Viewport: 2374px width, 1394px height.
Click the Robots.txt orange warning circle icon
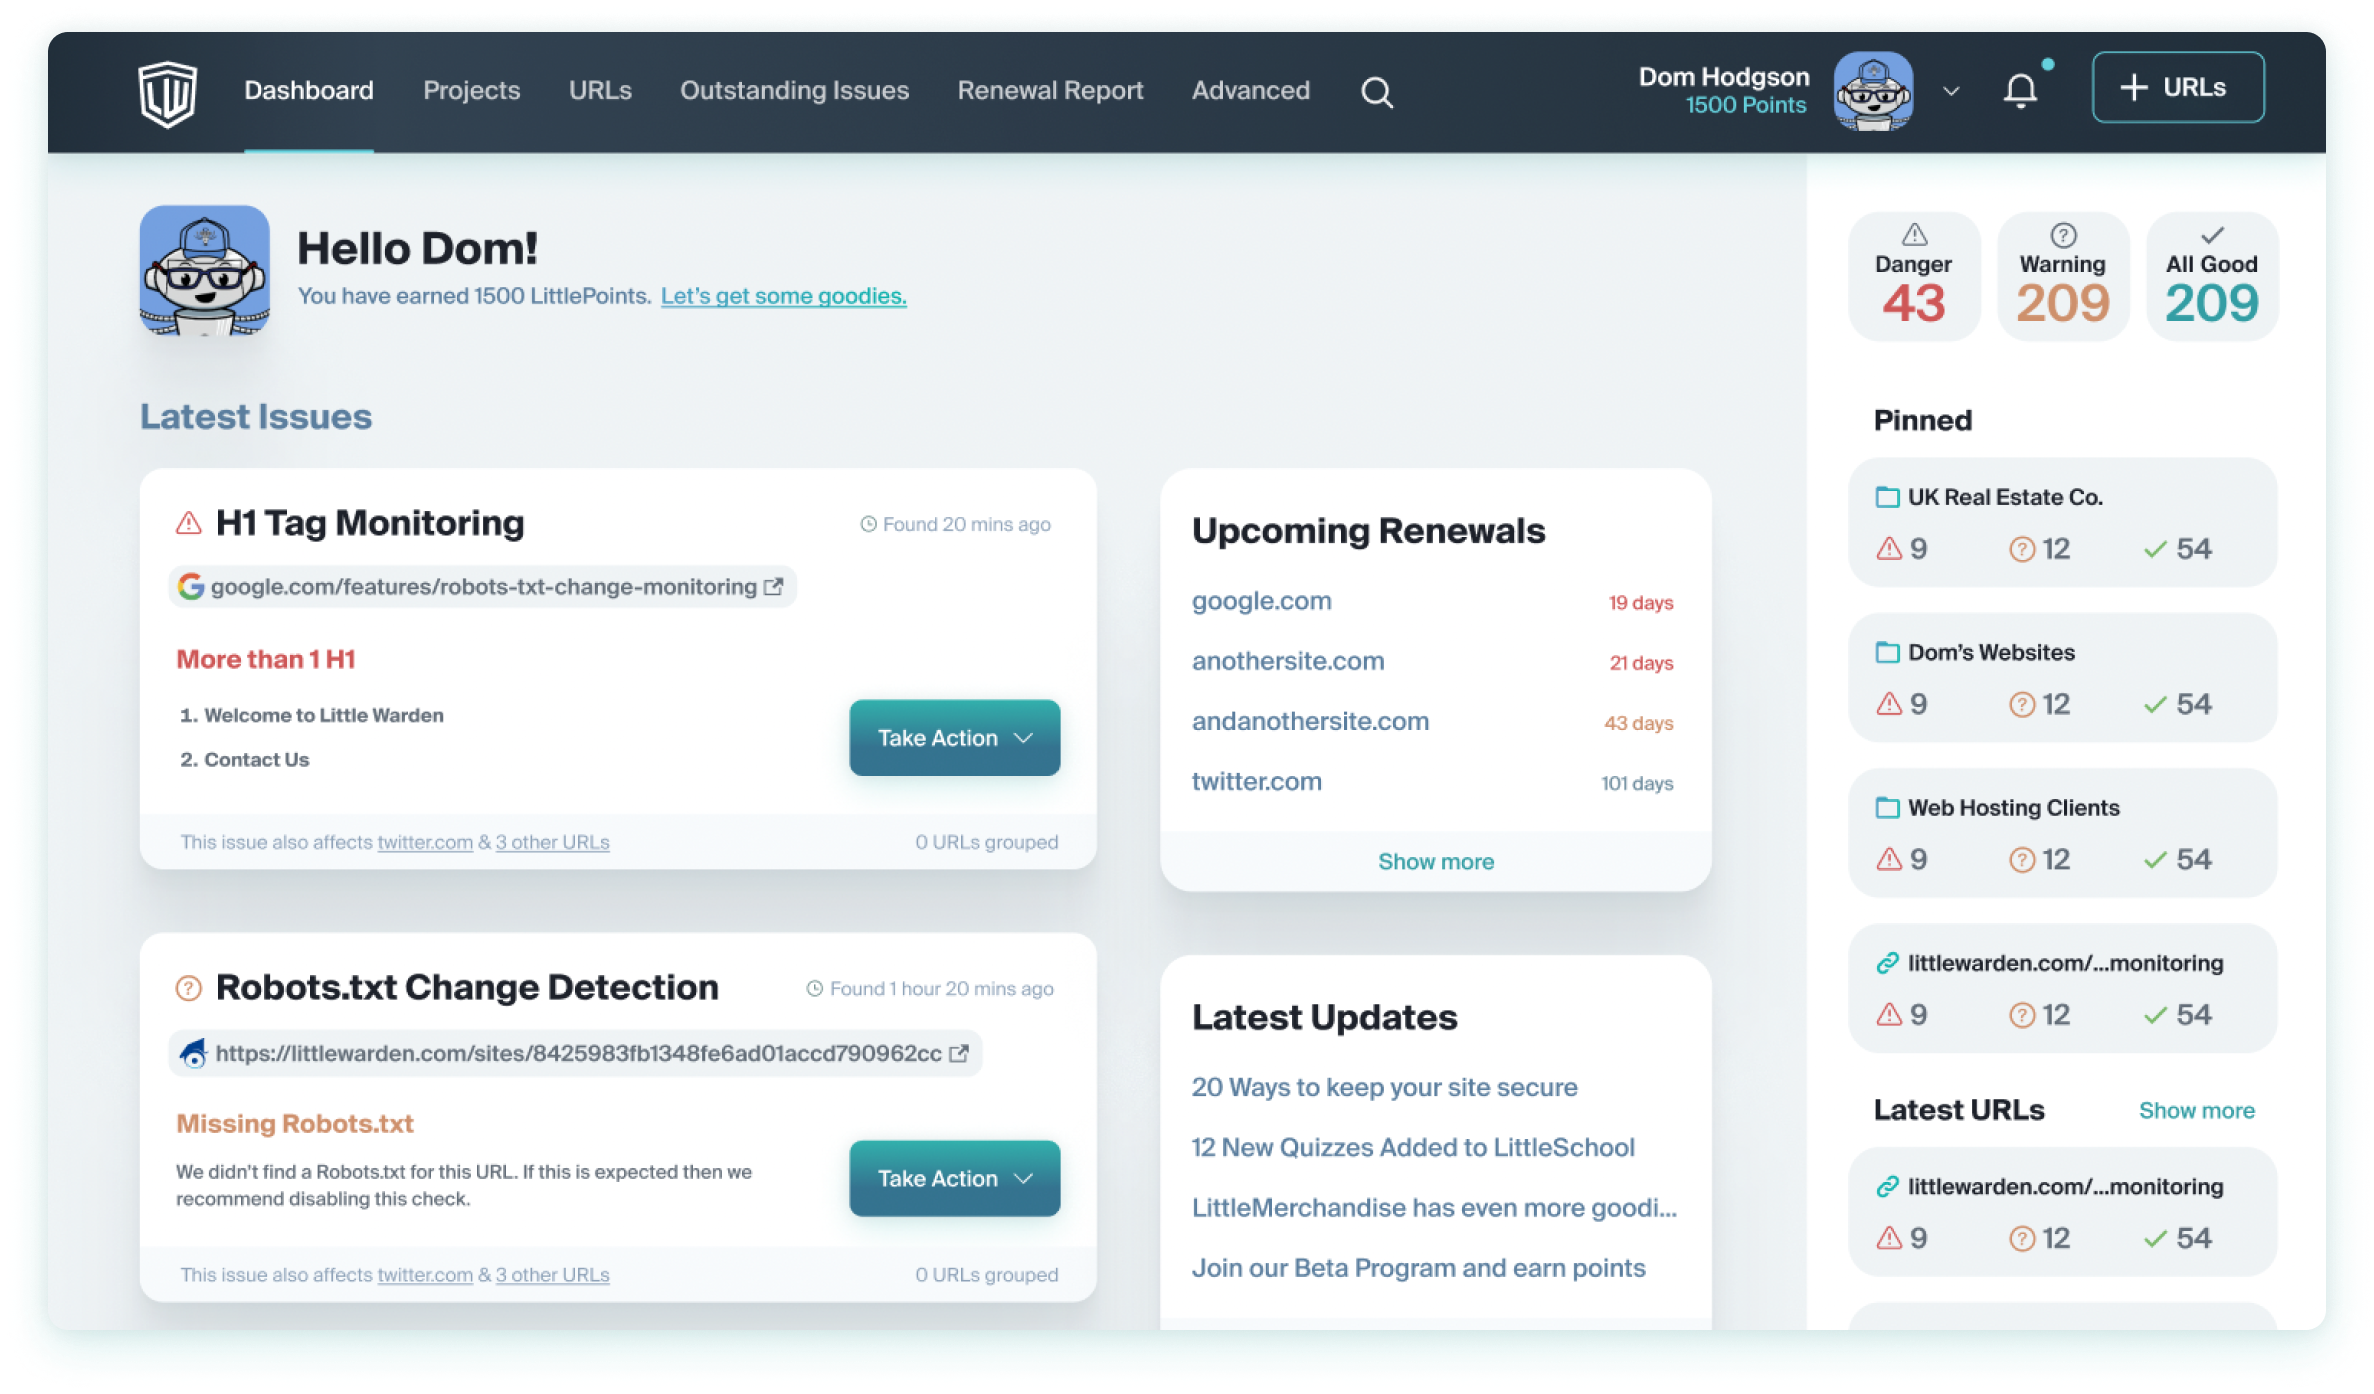(x=187, y=987)
